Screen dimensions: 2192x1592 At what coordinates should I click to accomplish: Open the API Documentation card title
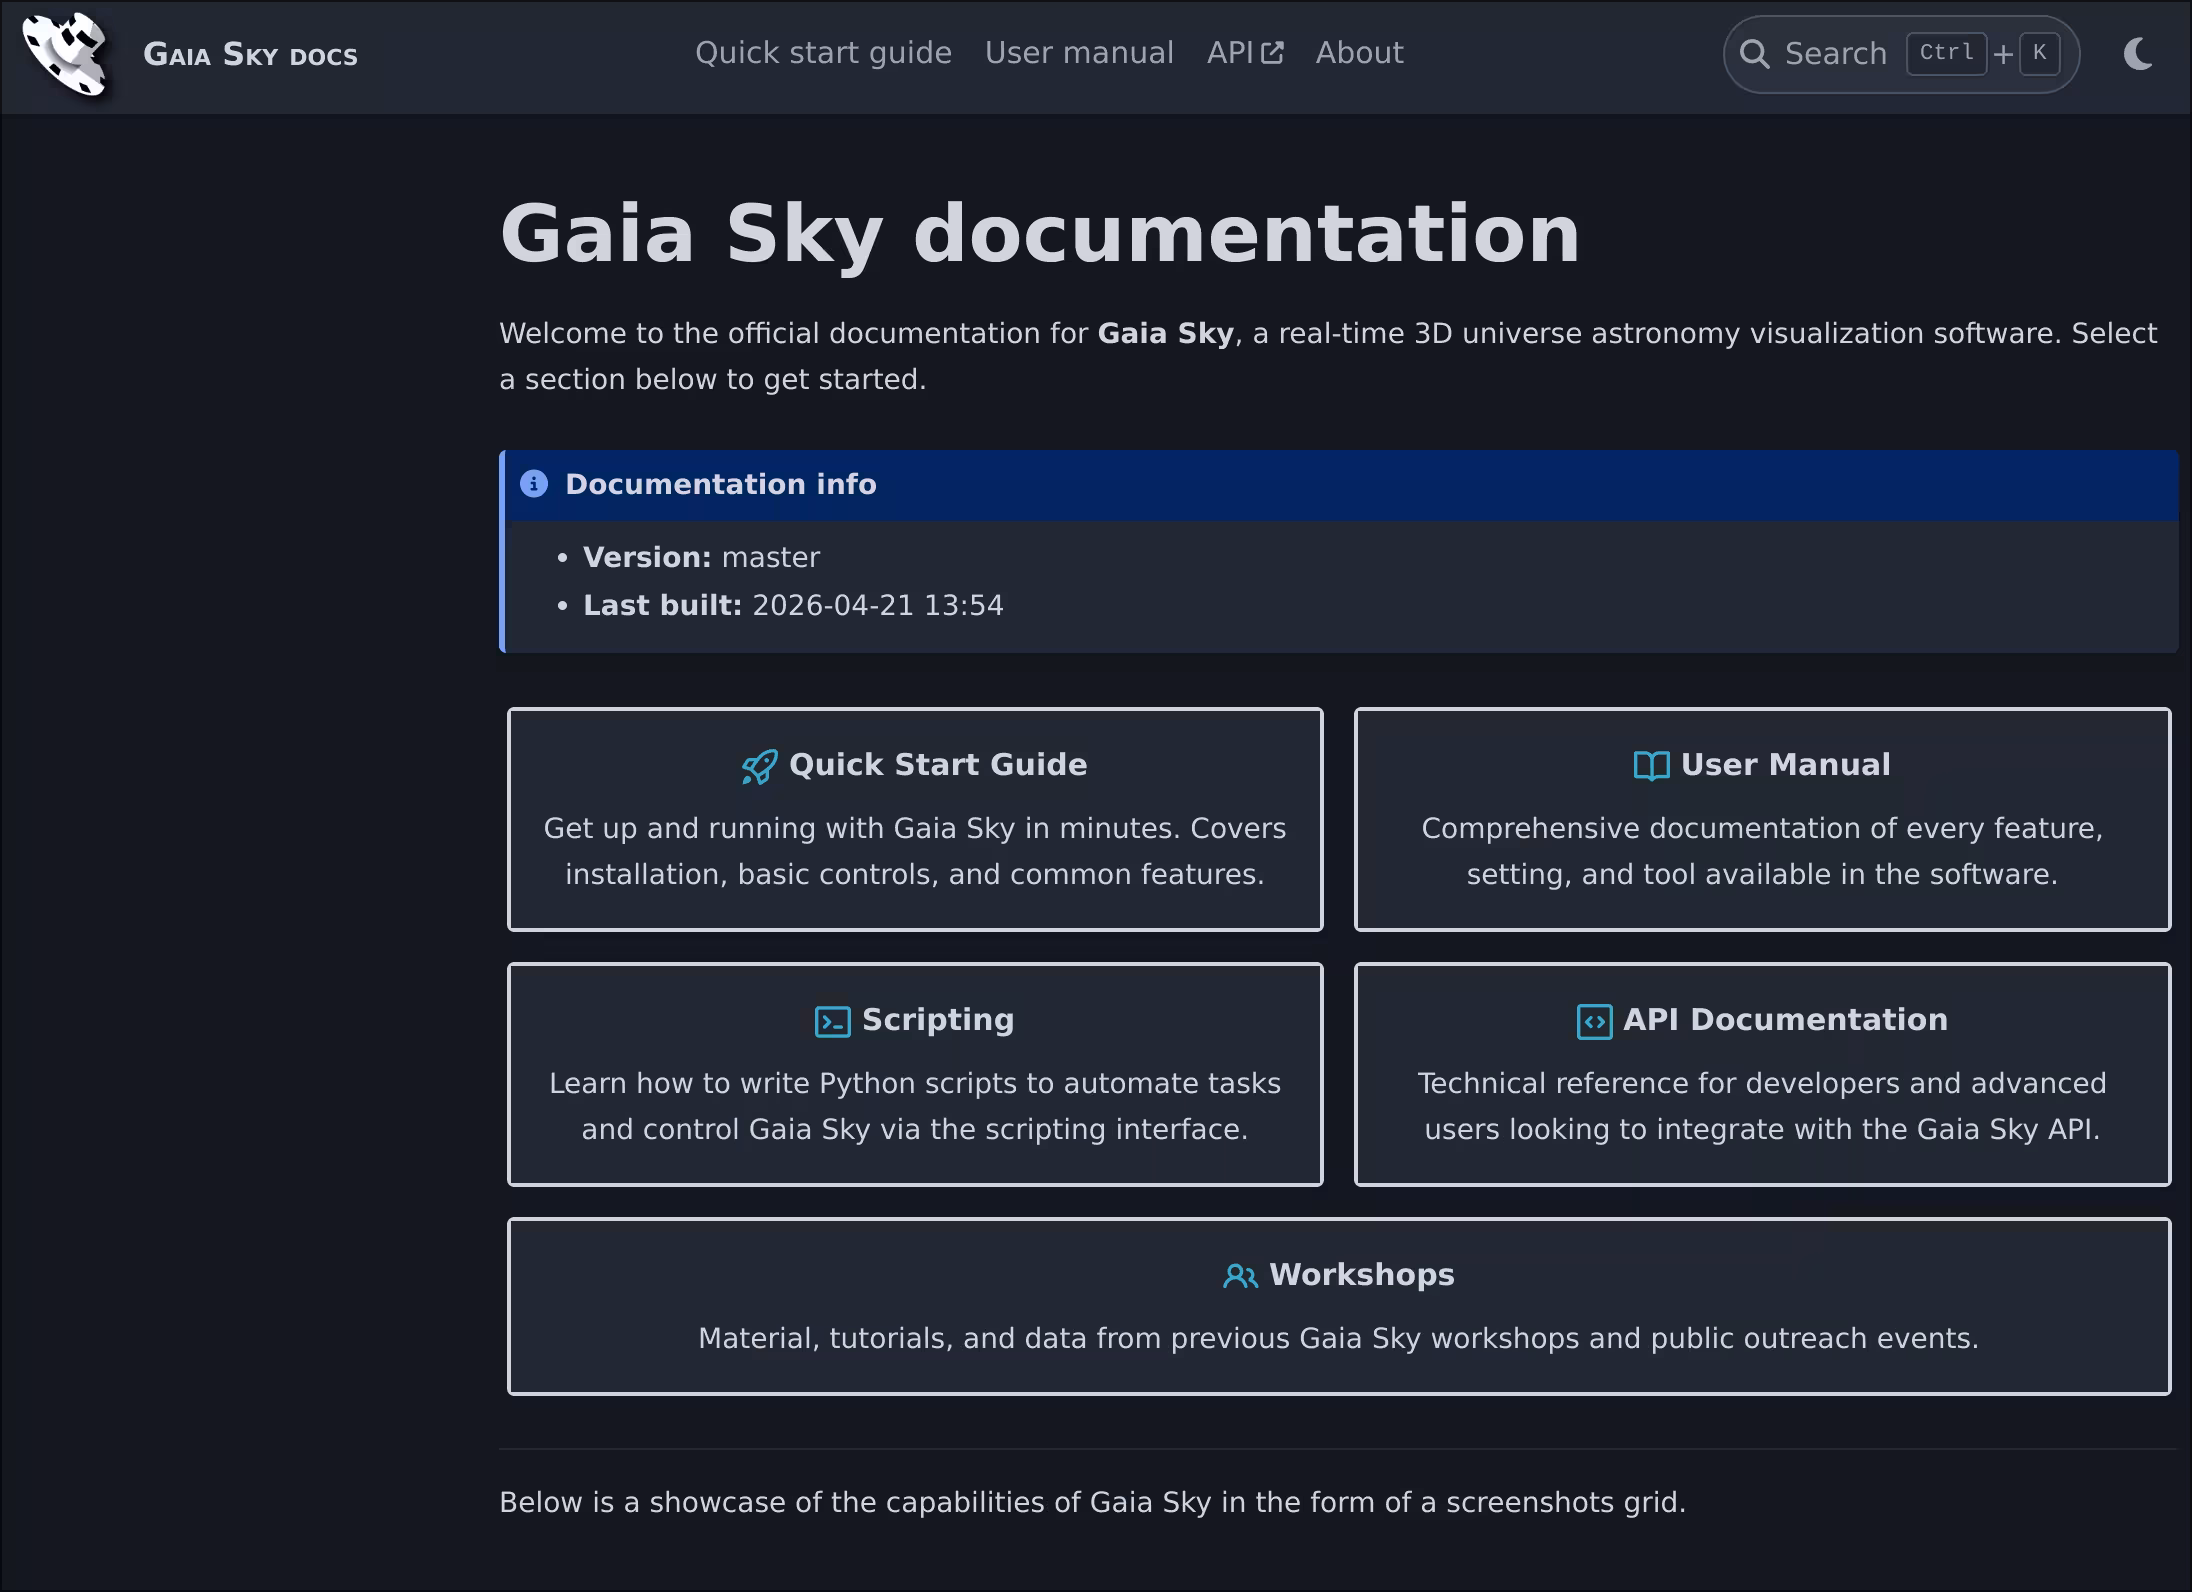click(1785, 1019)
